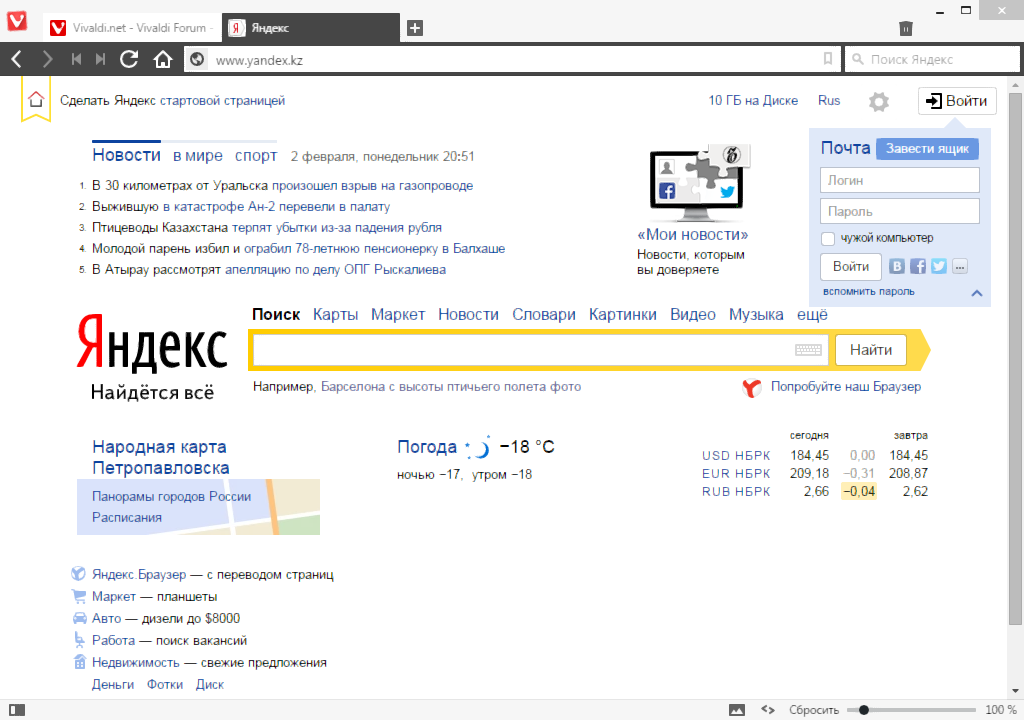
Task: Open the 'Мои новости' monitor thumbnail
Action: 699,184
